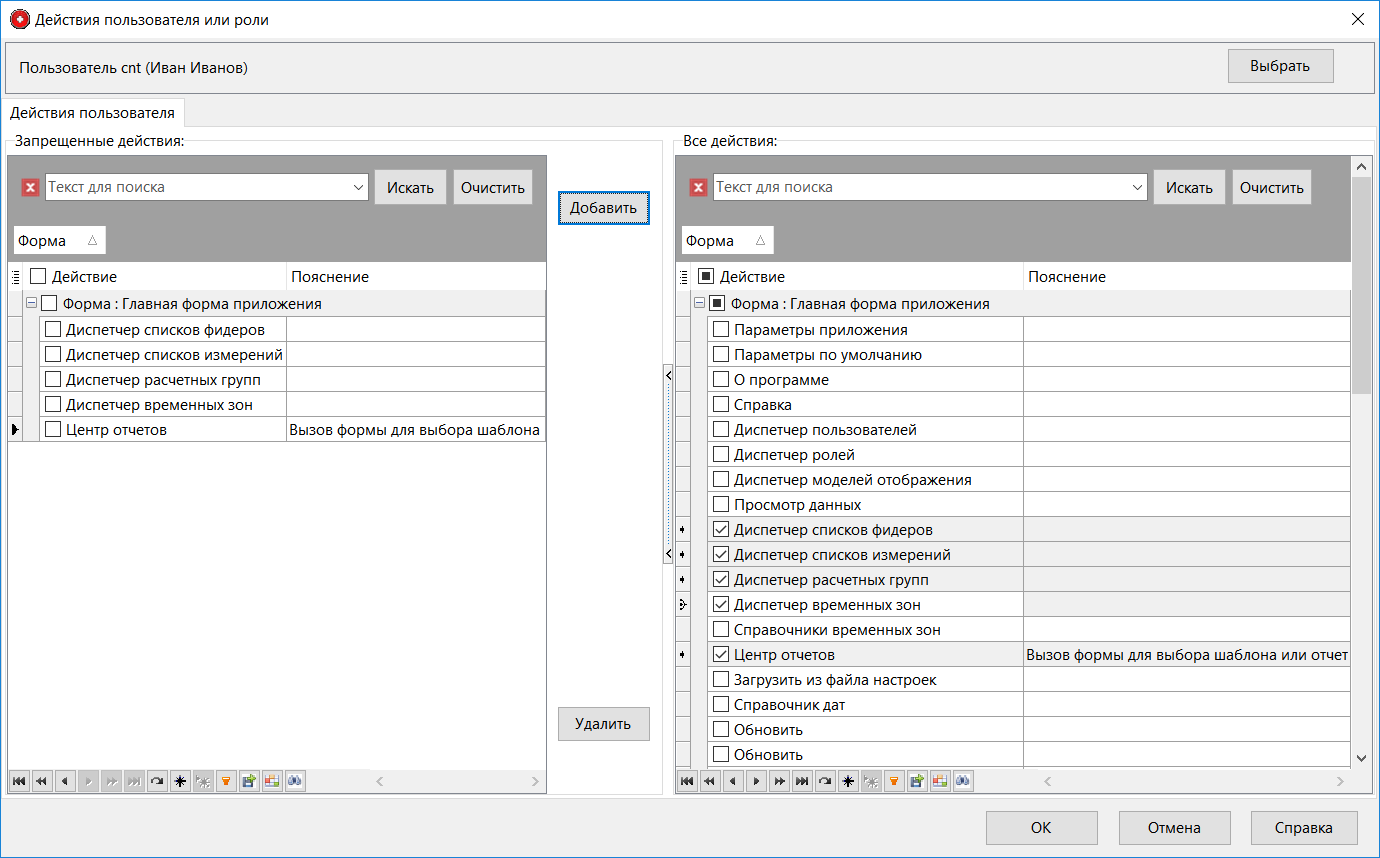Open binoculars search in the right navigator
1380x858 pixels.
(963, 781)
